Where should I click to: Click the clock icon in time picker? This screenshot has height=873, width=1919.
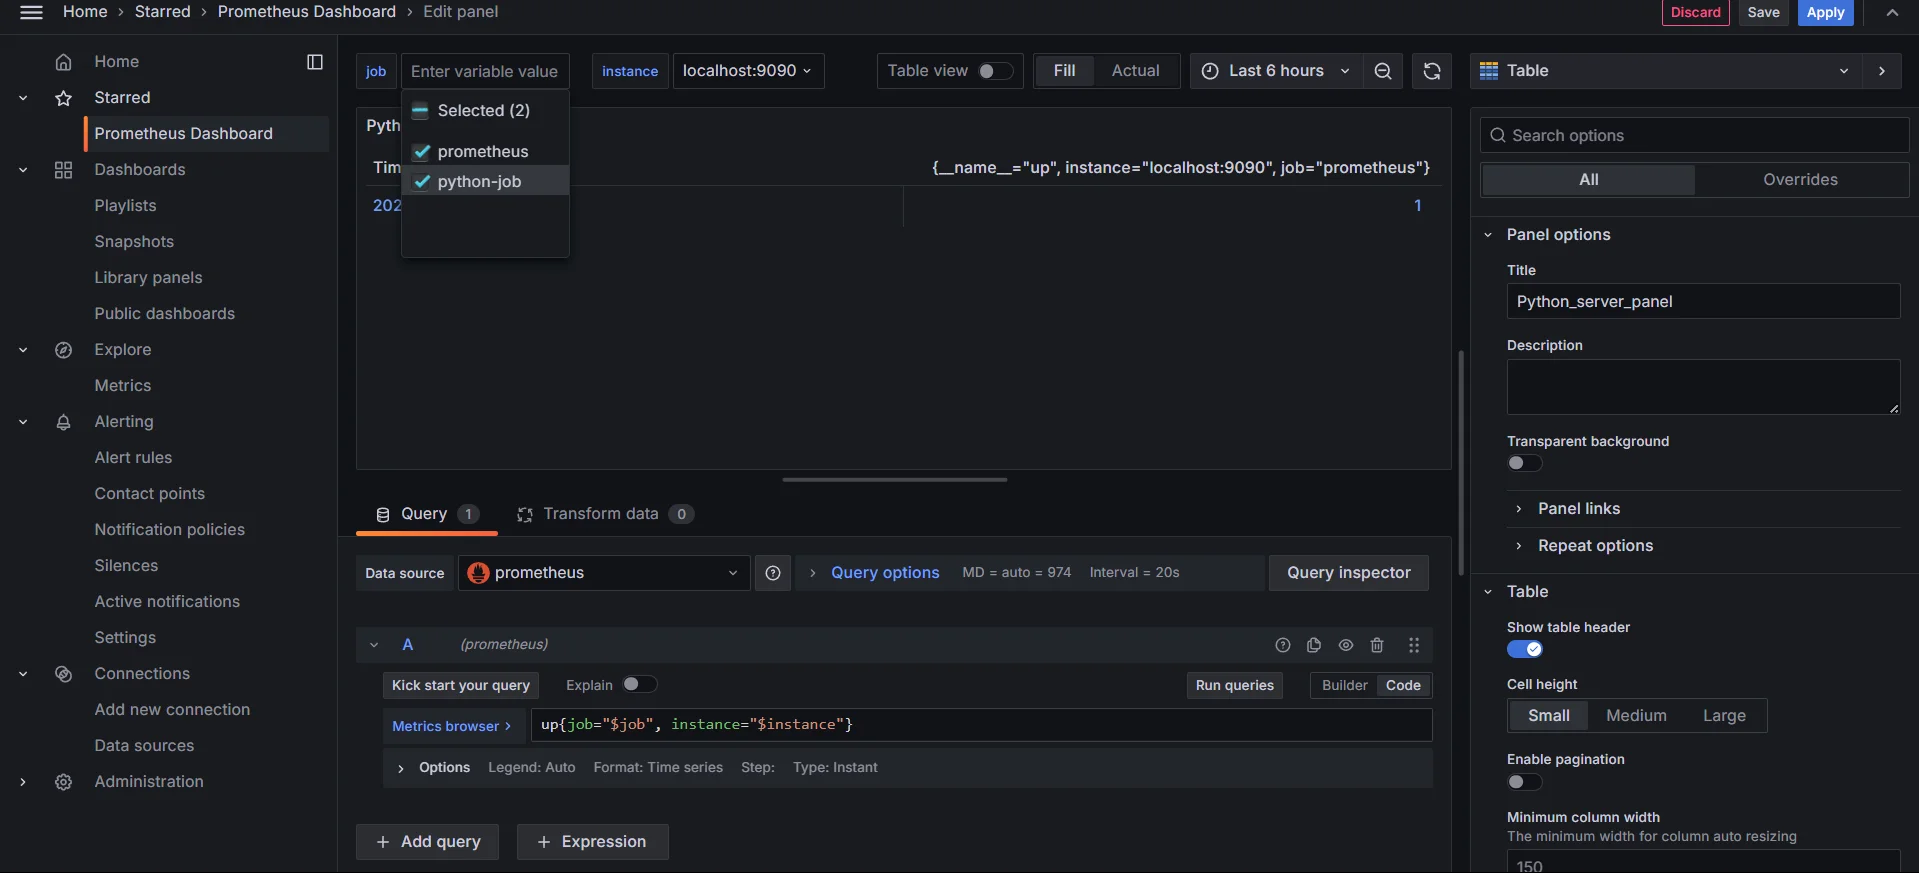point(1210,71)
